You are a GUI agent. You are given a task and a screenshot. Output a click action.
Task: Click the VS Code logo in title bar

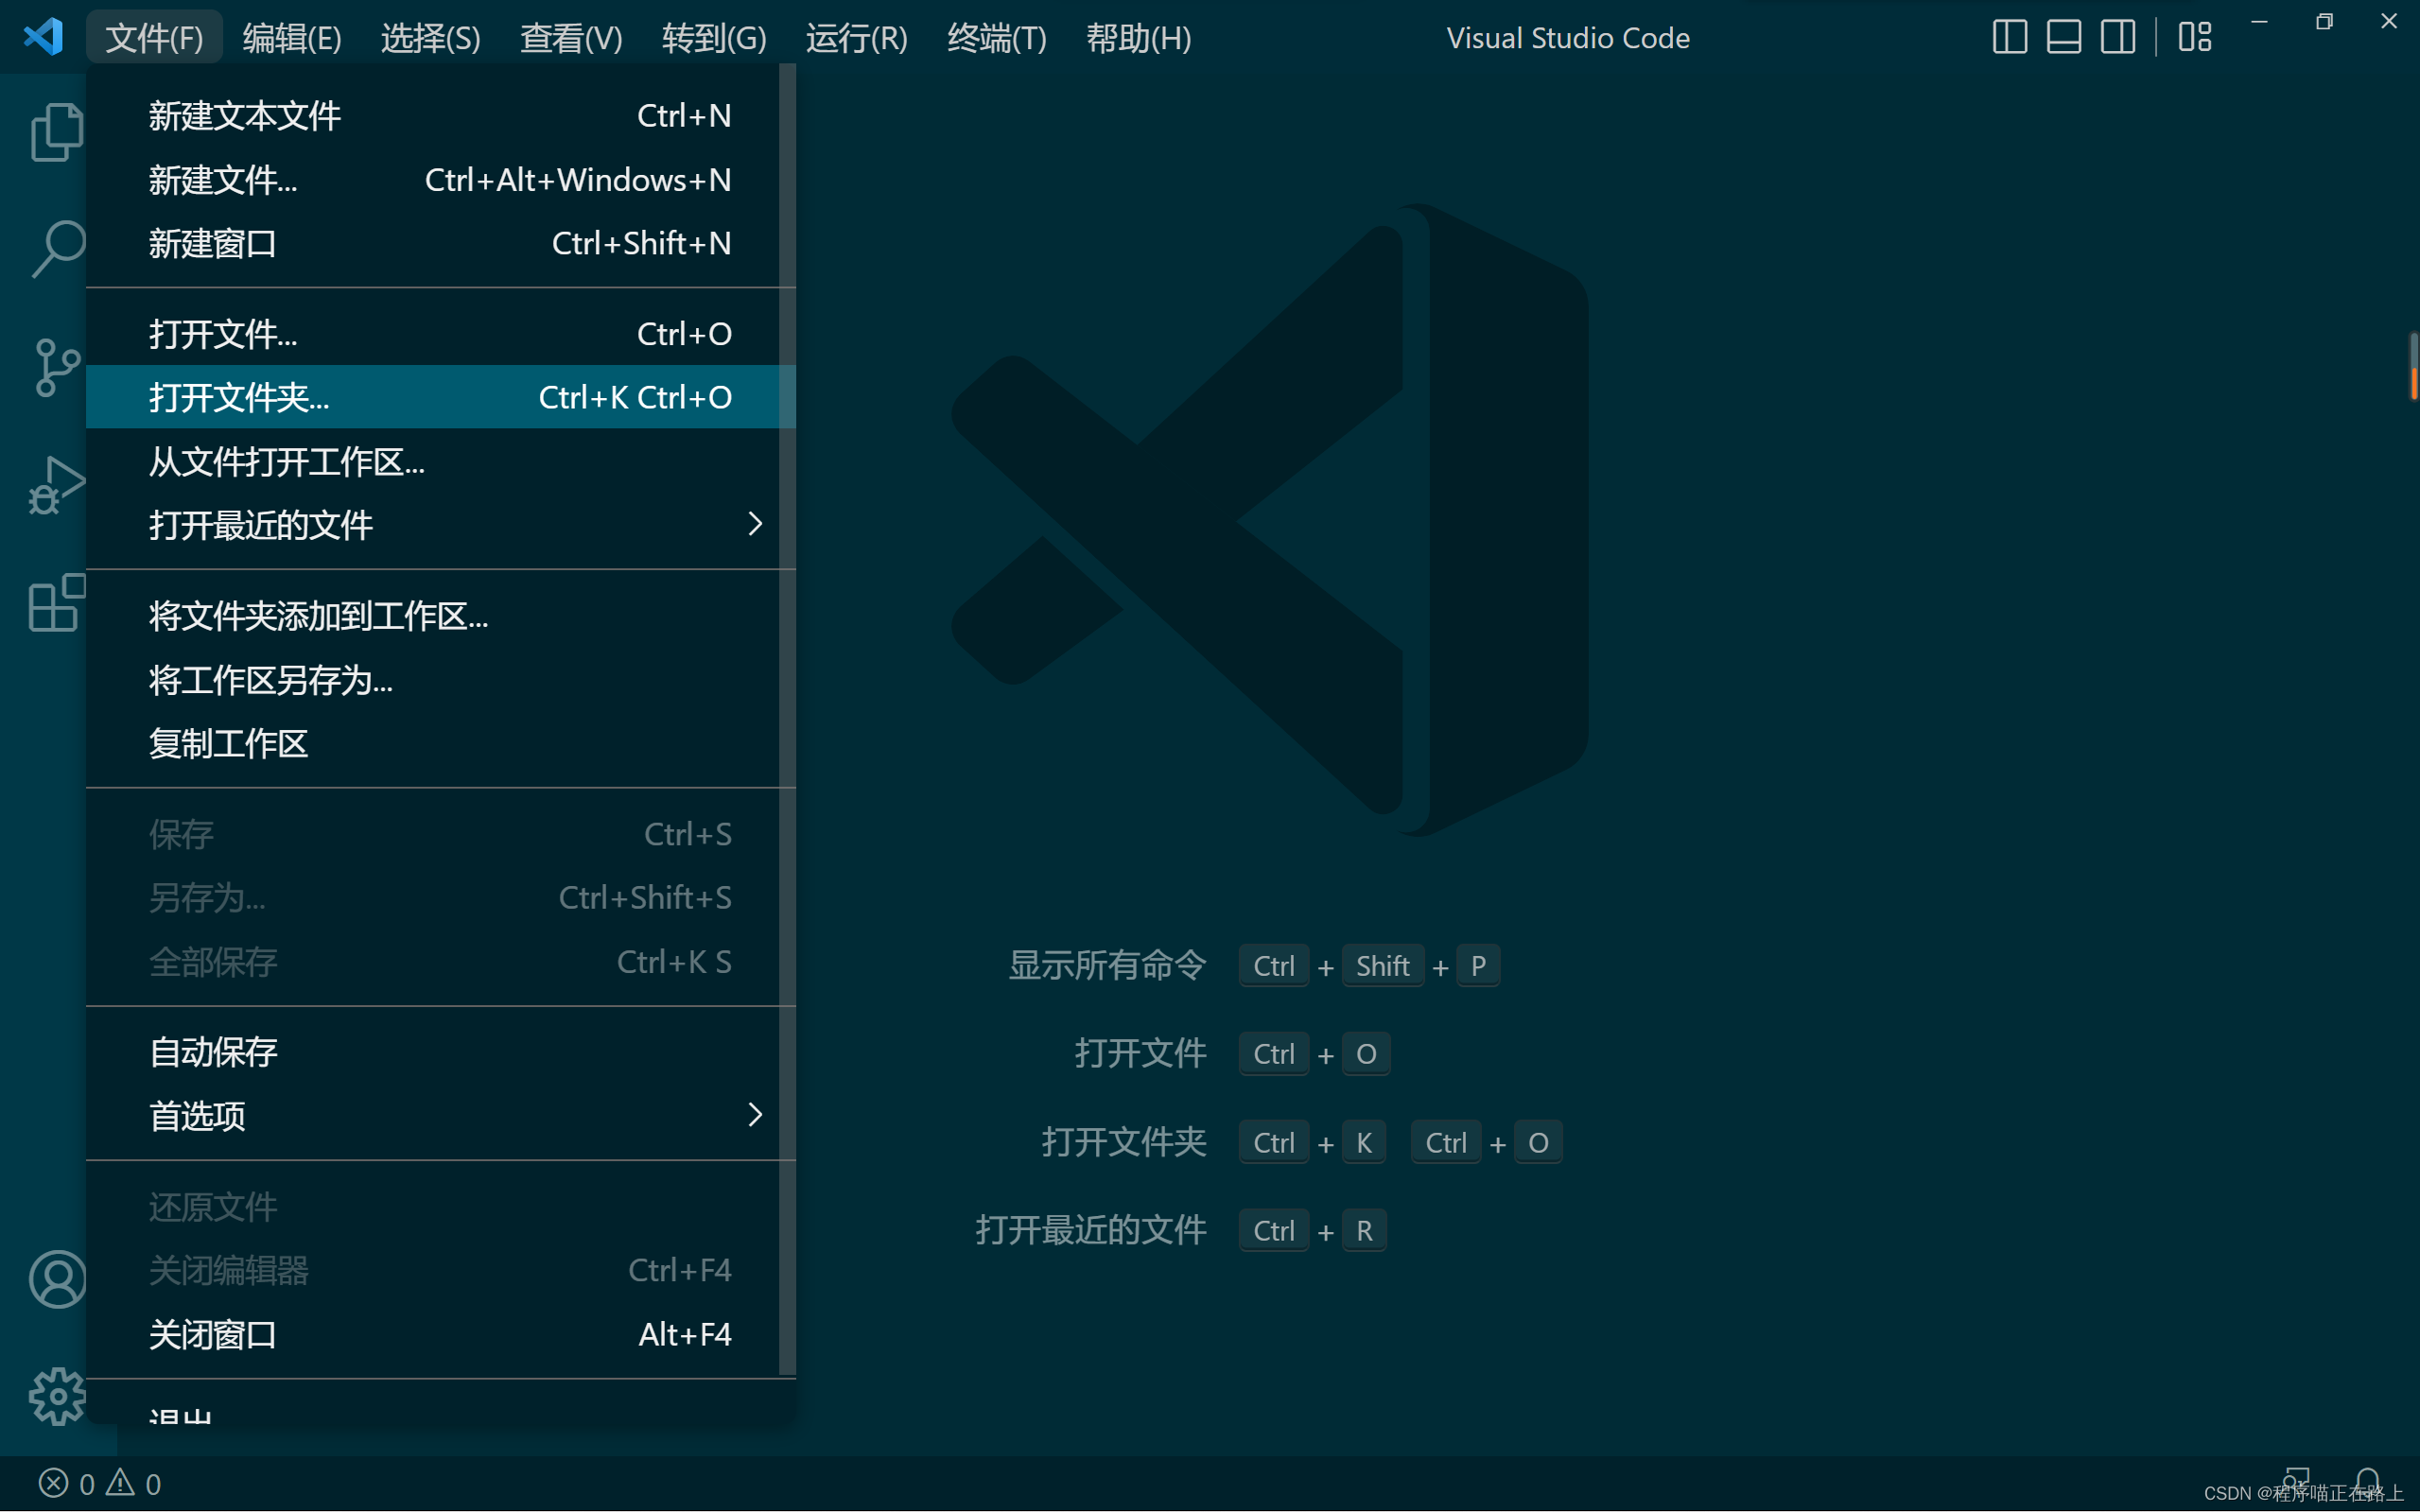[x=43, y=37]
